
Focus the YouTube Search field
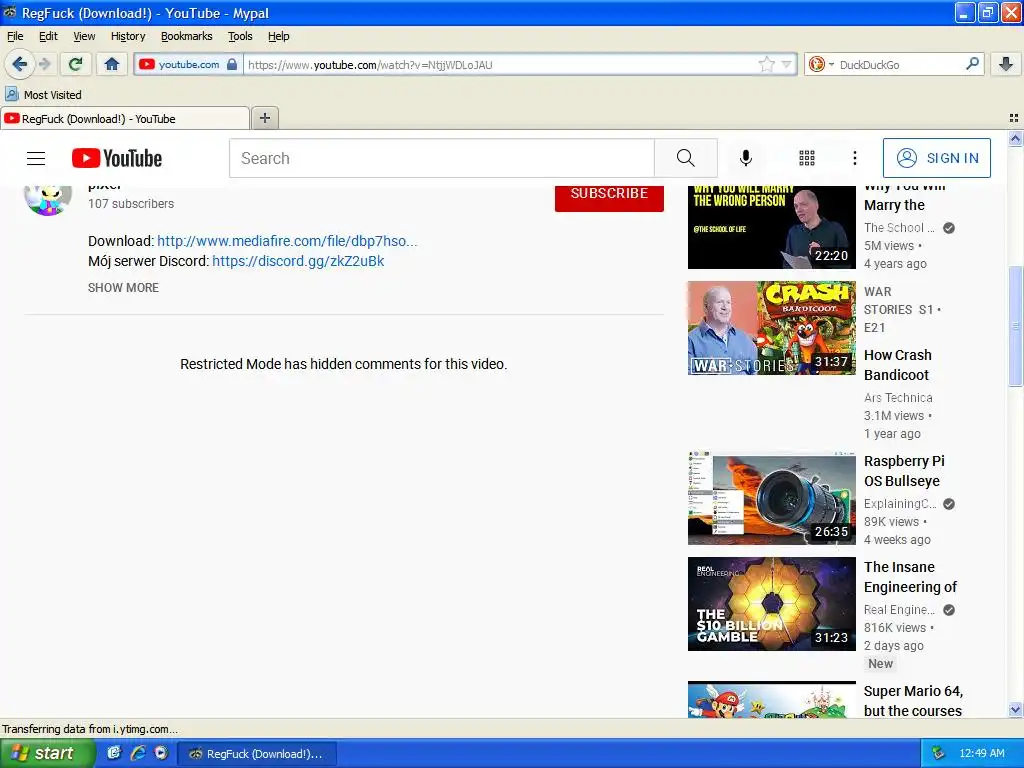pyautogui.click(x=441, y=158)
